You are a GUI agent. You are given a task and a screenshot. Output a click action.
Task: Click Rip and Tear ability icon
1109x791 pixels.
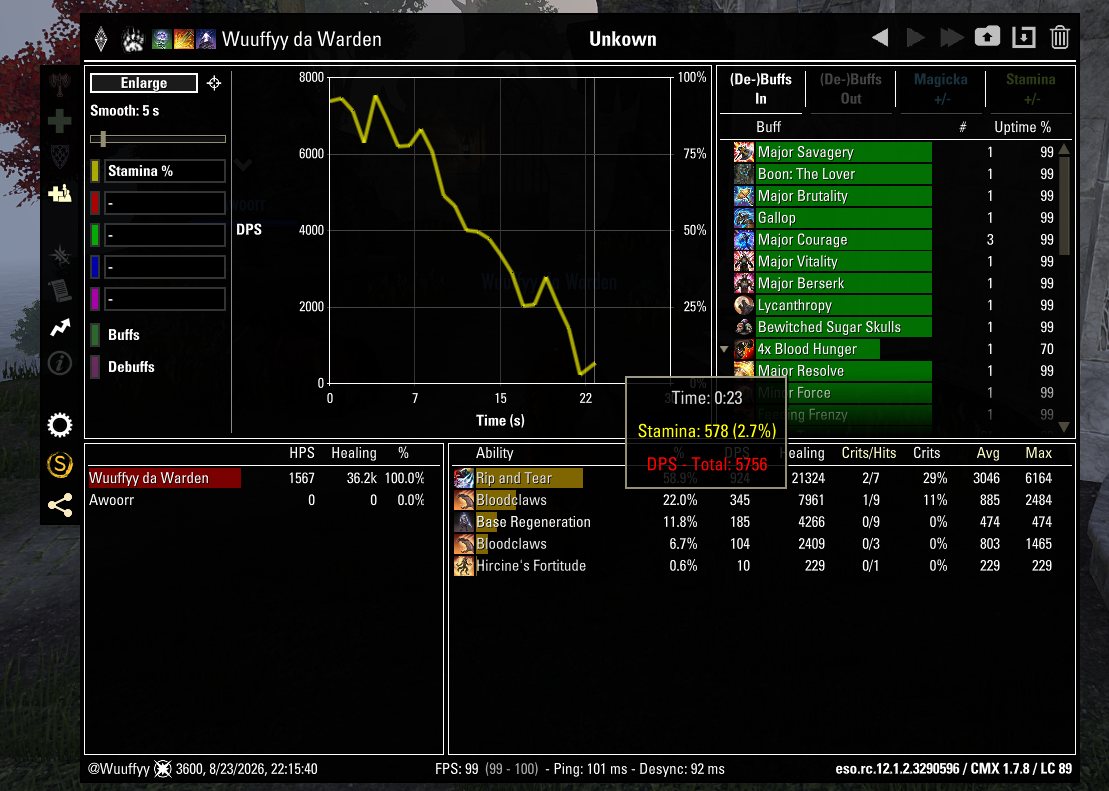(463, 478)
